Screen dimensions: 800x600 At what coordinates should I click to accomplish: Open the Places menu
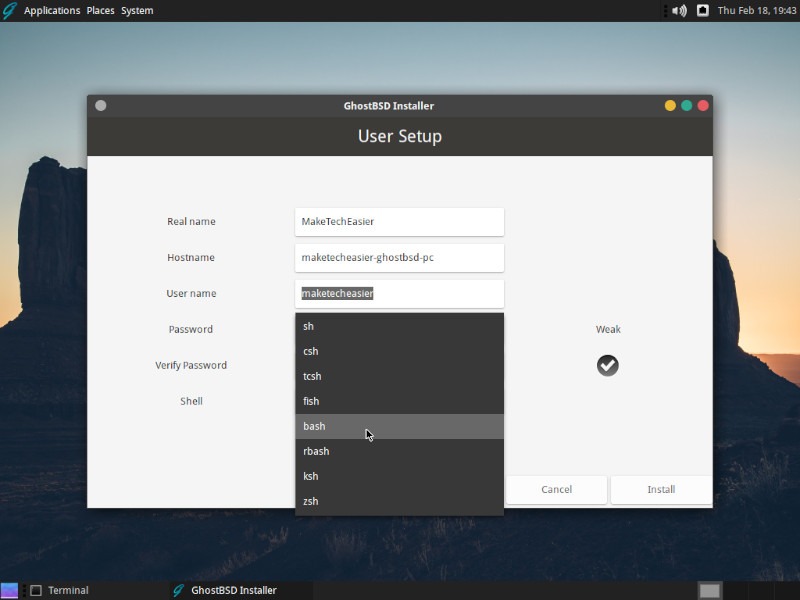pyautogui.click(x=100, y=10)
